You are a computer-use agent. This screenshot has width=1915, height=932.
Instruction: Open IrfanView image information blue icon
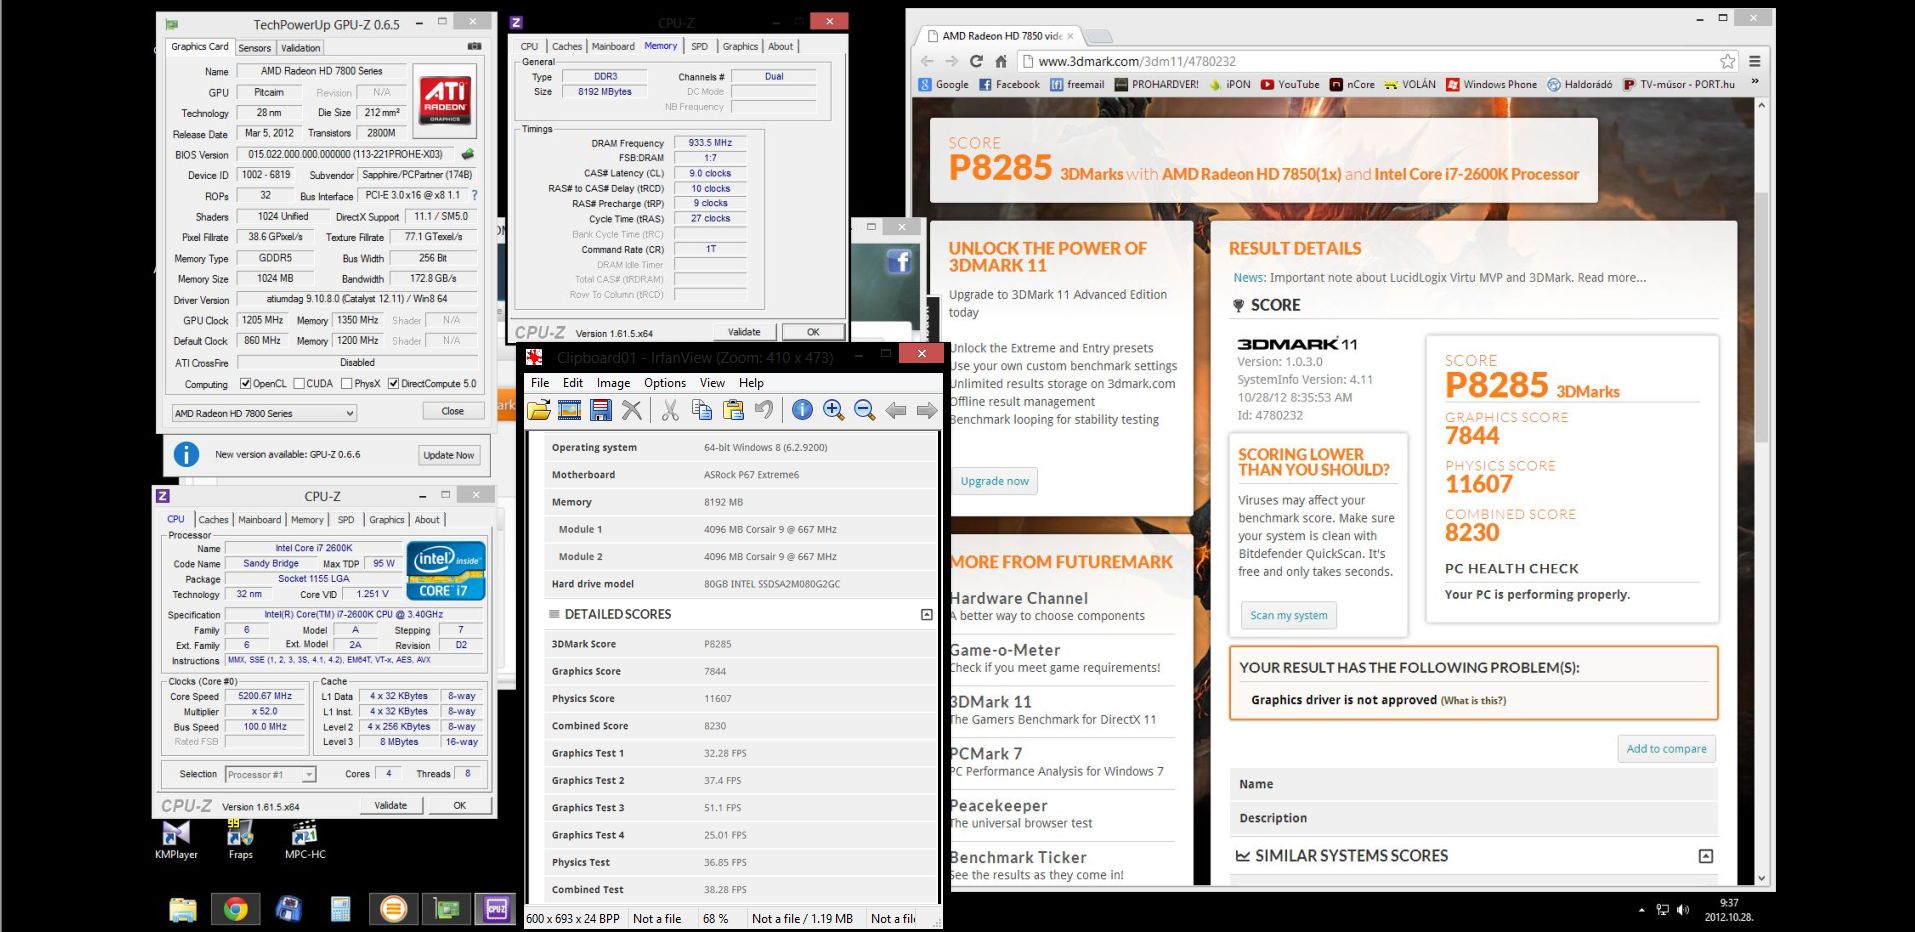click(x=802, y=409)
